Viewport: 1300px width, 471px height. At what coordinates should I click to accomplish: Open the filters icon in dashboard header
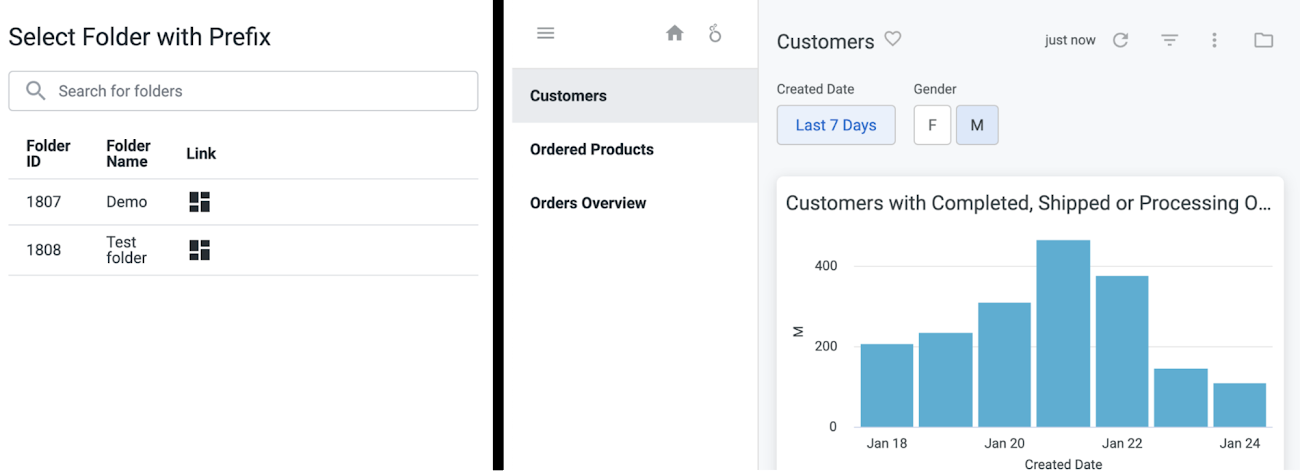pyautogui.click(x=1169, y=40)
